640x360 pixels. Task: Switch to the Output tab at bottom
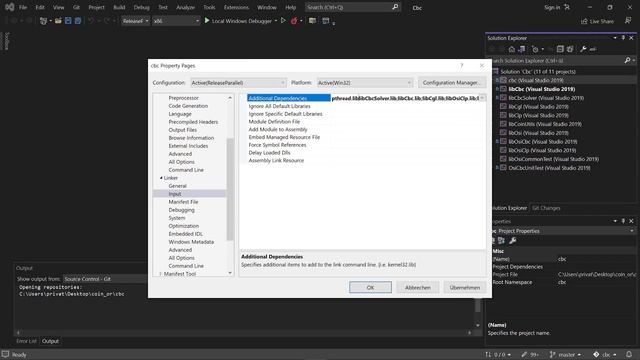click(50, 341)
